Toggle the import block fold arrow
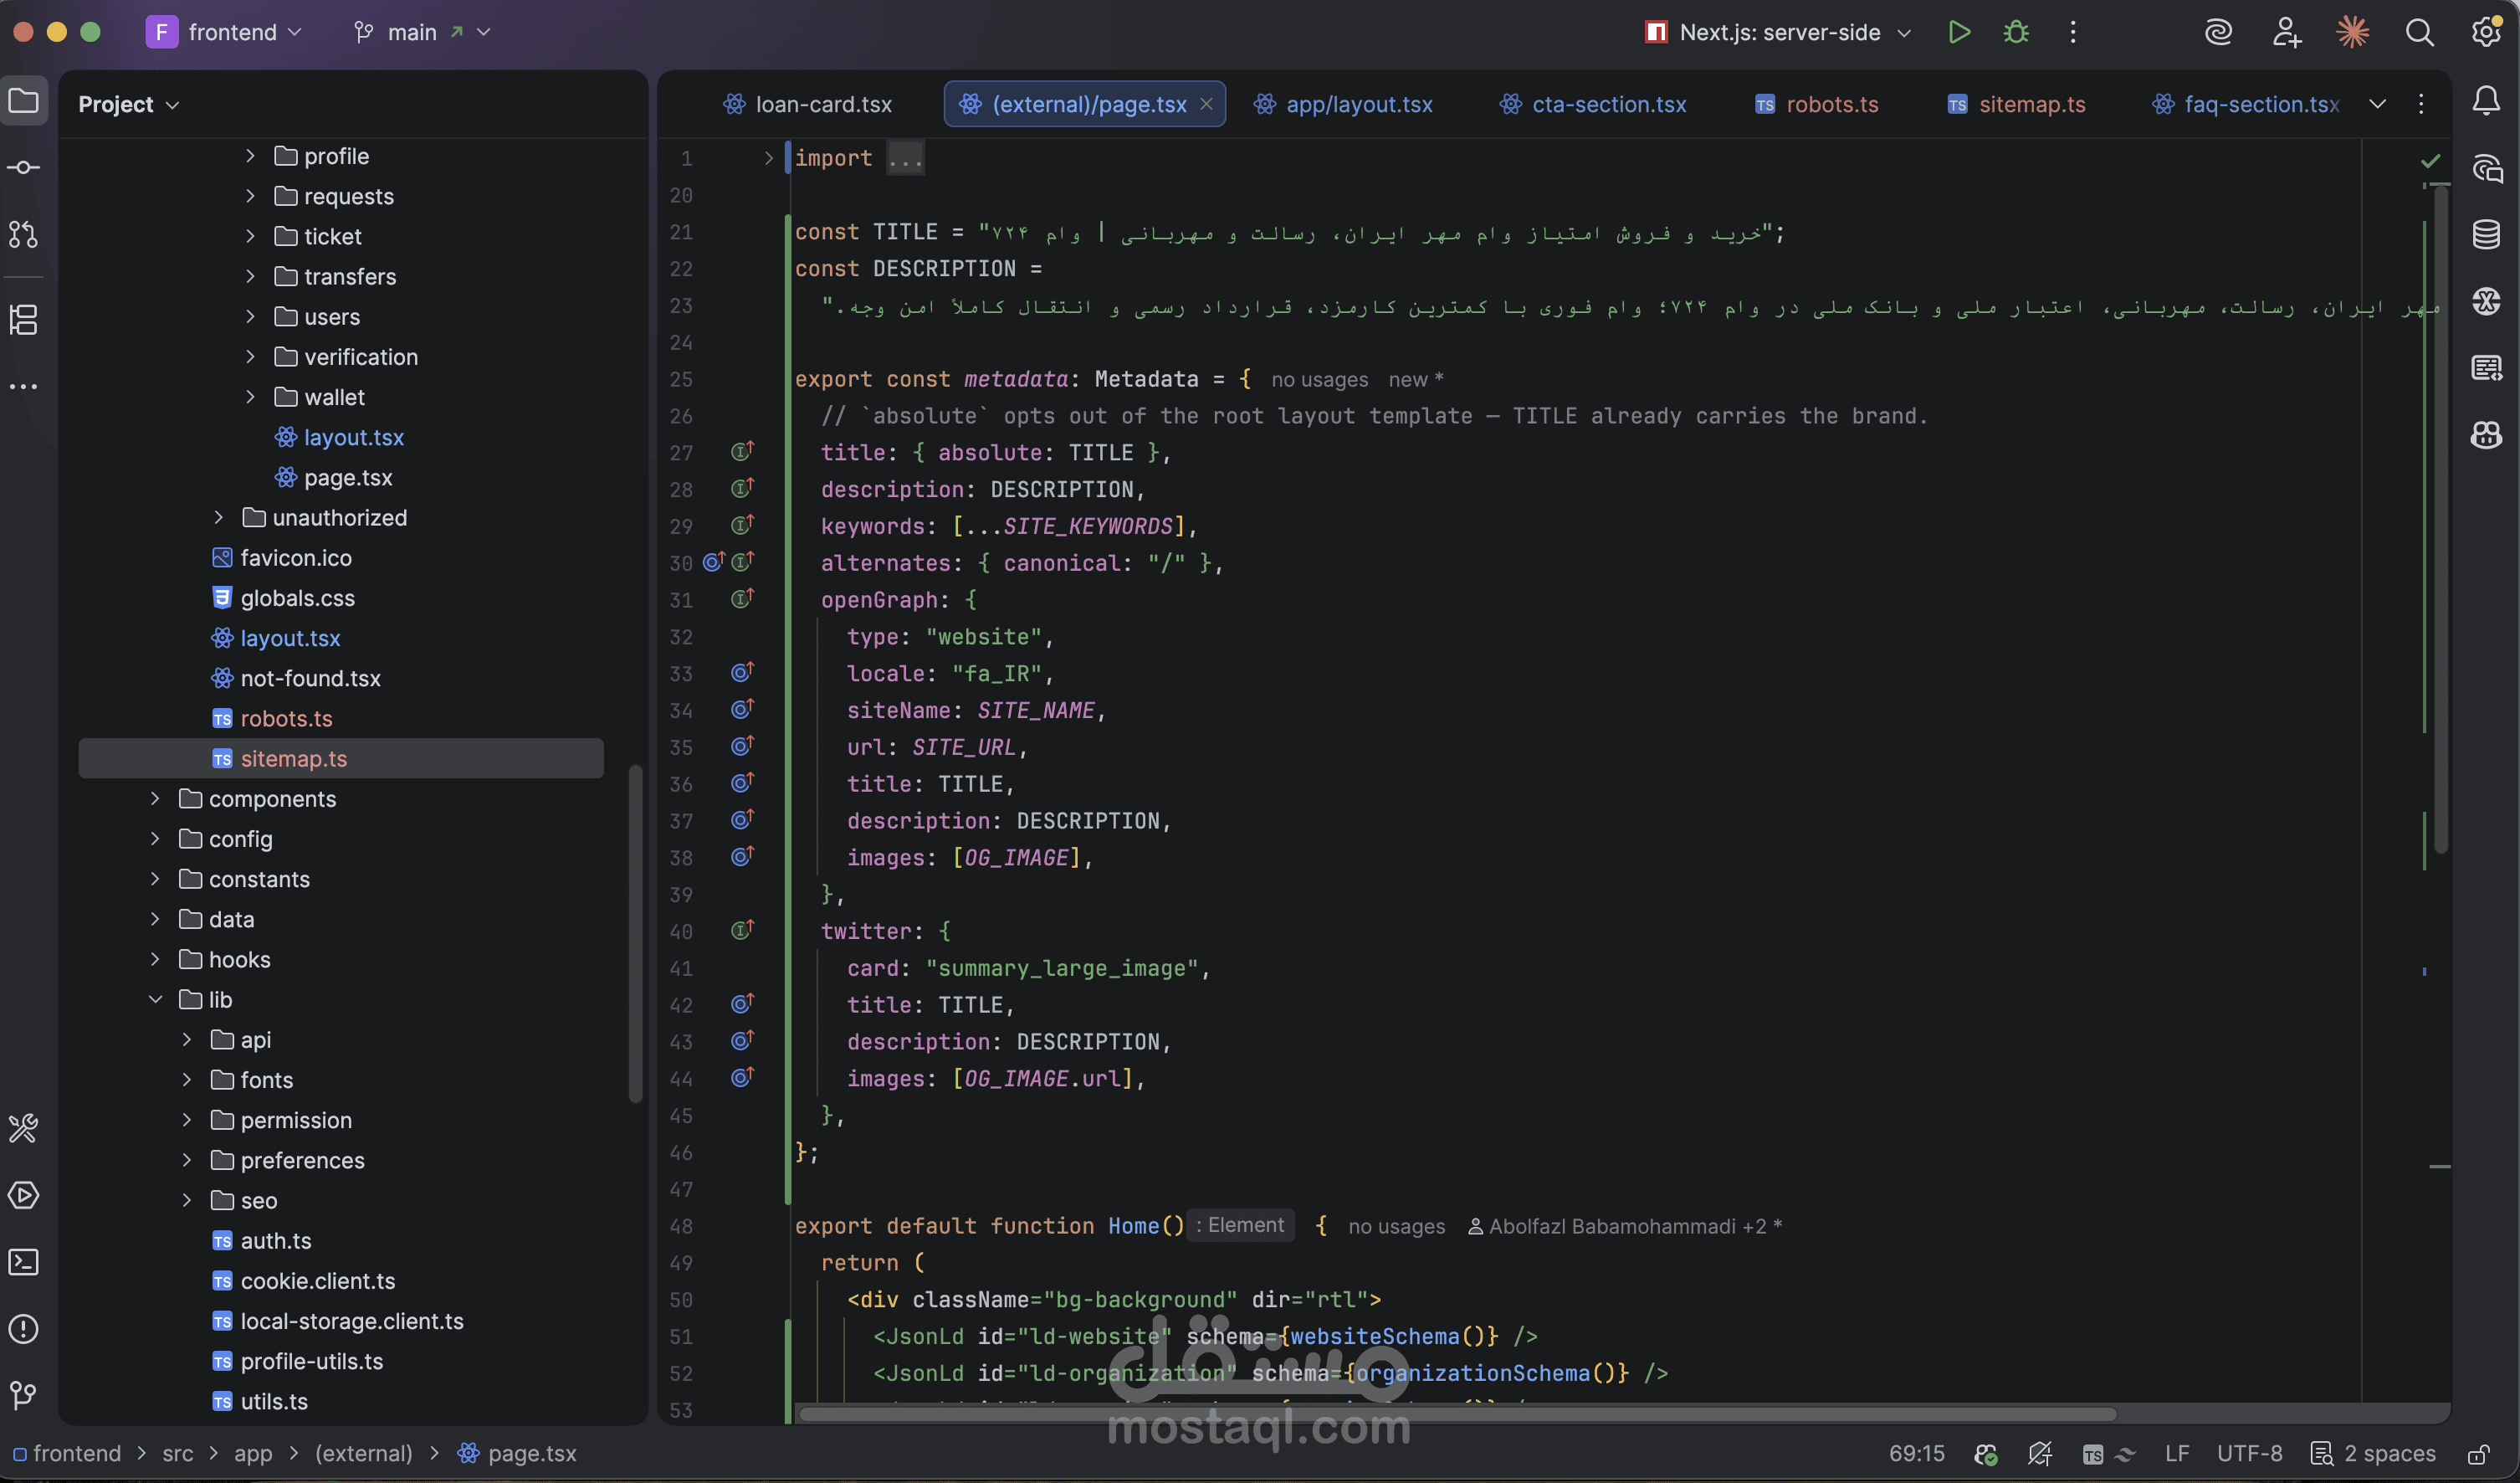 [x=768, y=158]
